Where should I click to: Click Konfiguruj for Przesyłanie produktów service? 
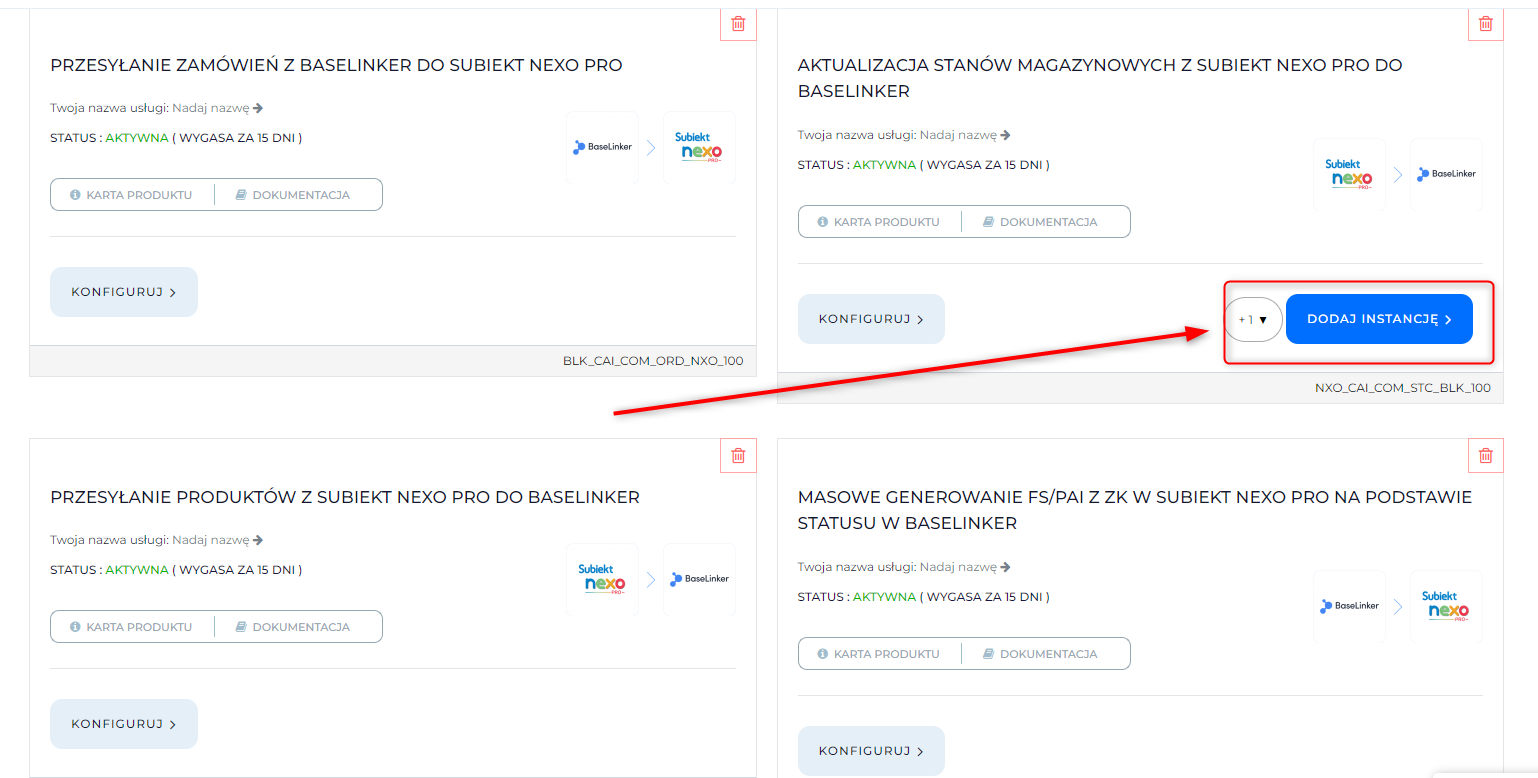click(x=124, y=724)
